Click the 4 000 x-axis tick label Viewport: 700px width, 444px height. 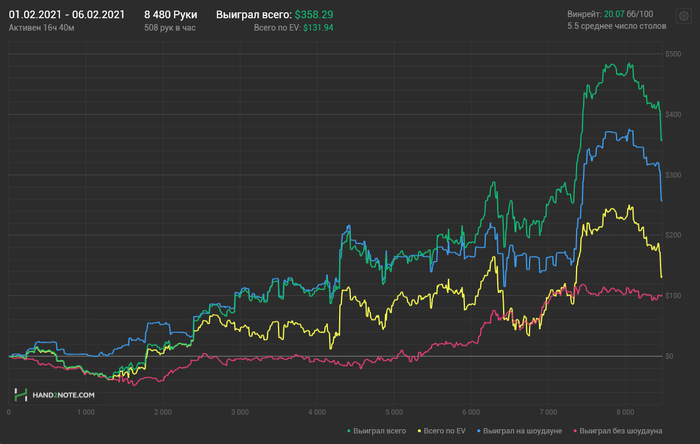click(316, 411)
